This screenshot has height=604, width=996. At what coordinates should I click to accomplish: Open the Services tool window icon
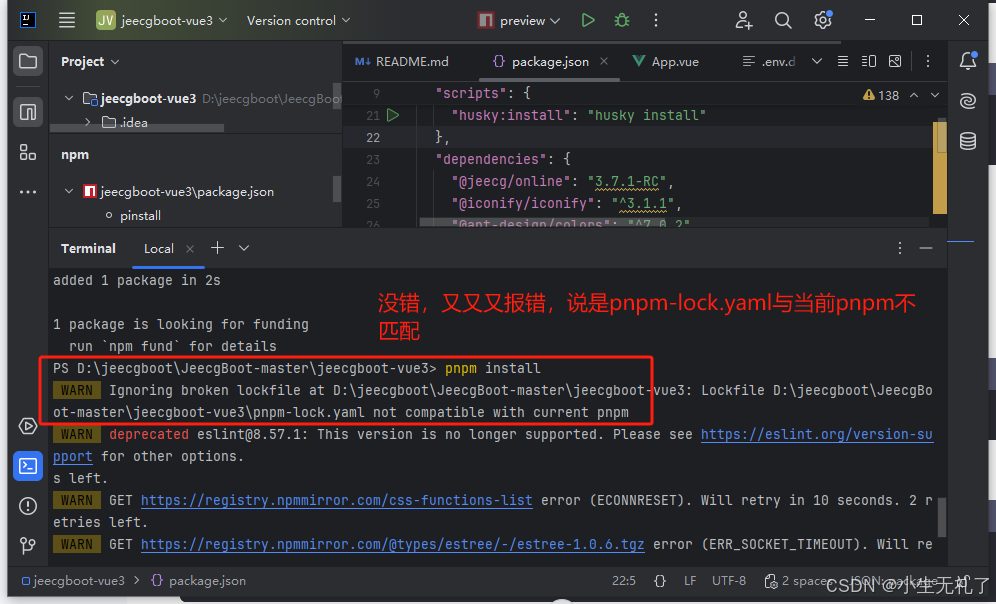[28, 426]
